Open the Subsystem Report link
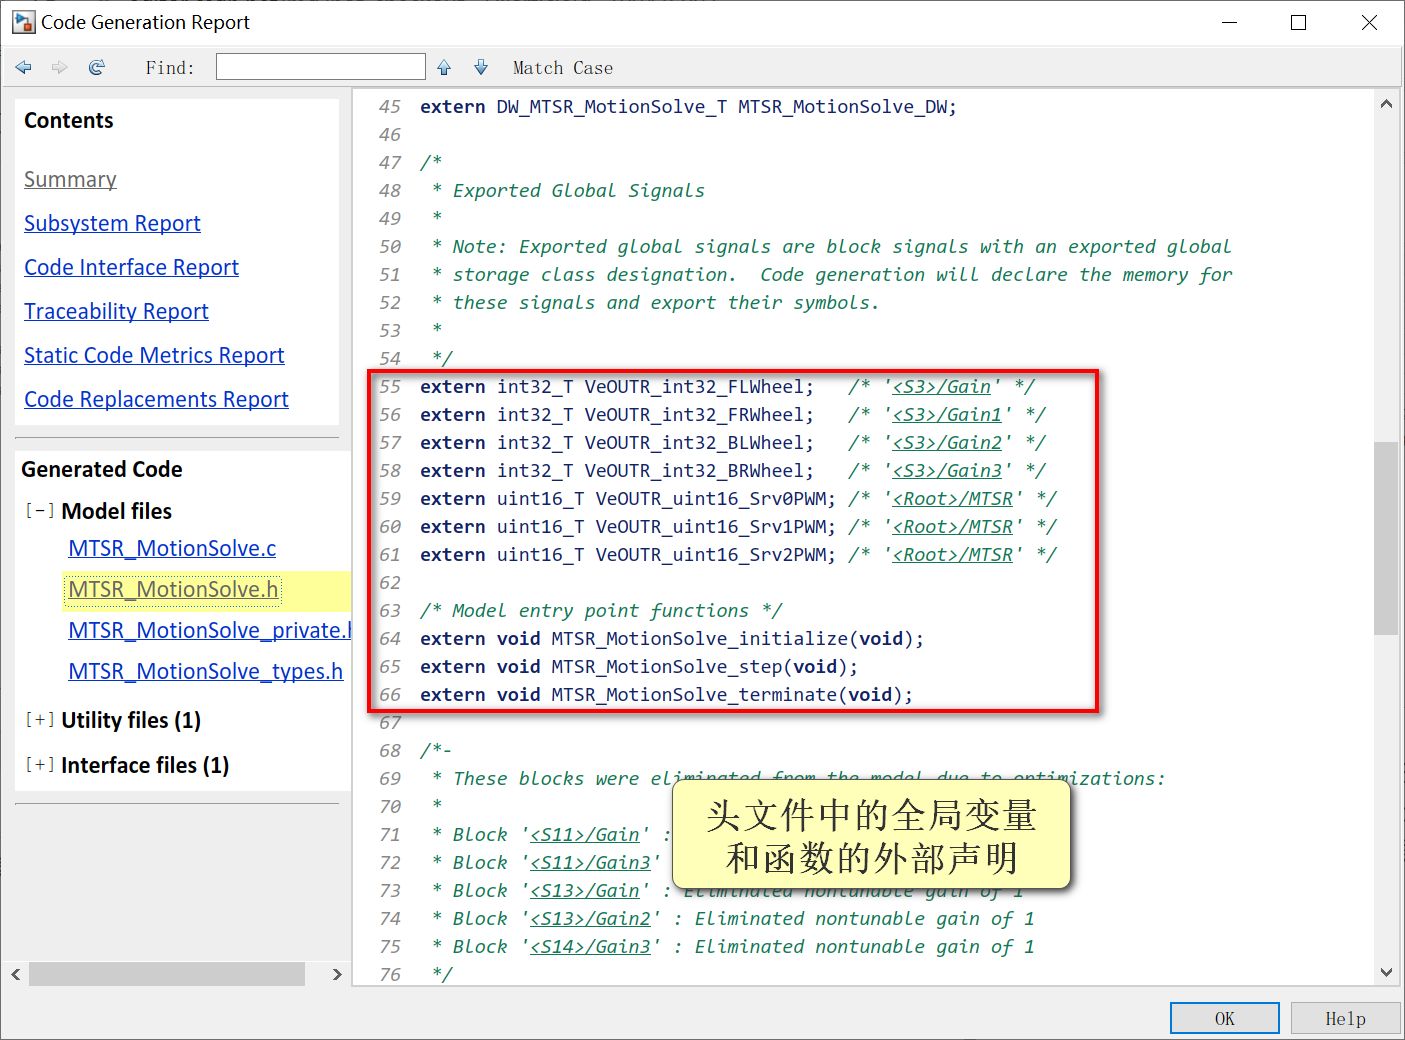1405x1040 pixels. 112,224
